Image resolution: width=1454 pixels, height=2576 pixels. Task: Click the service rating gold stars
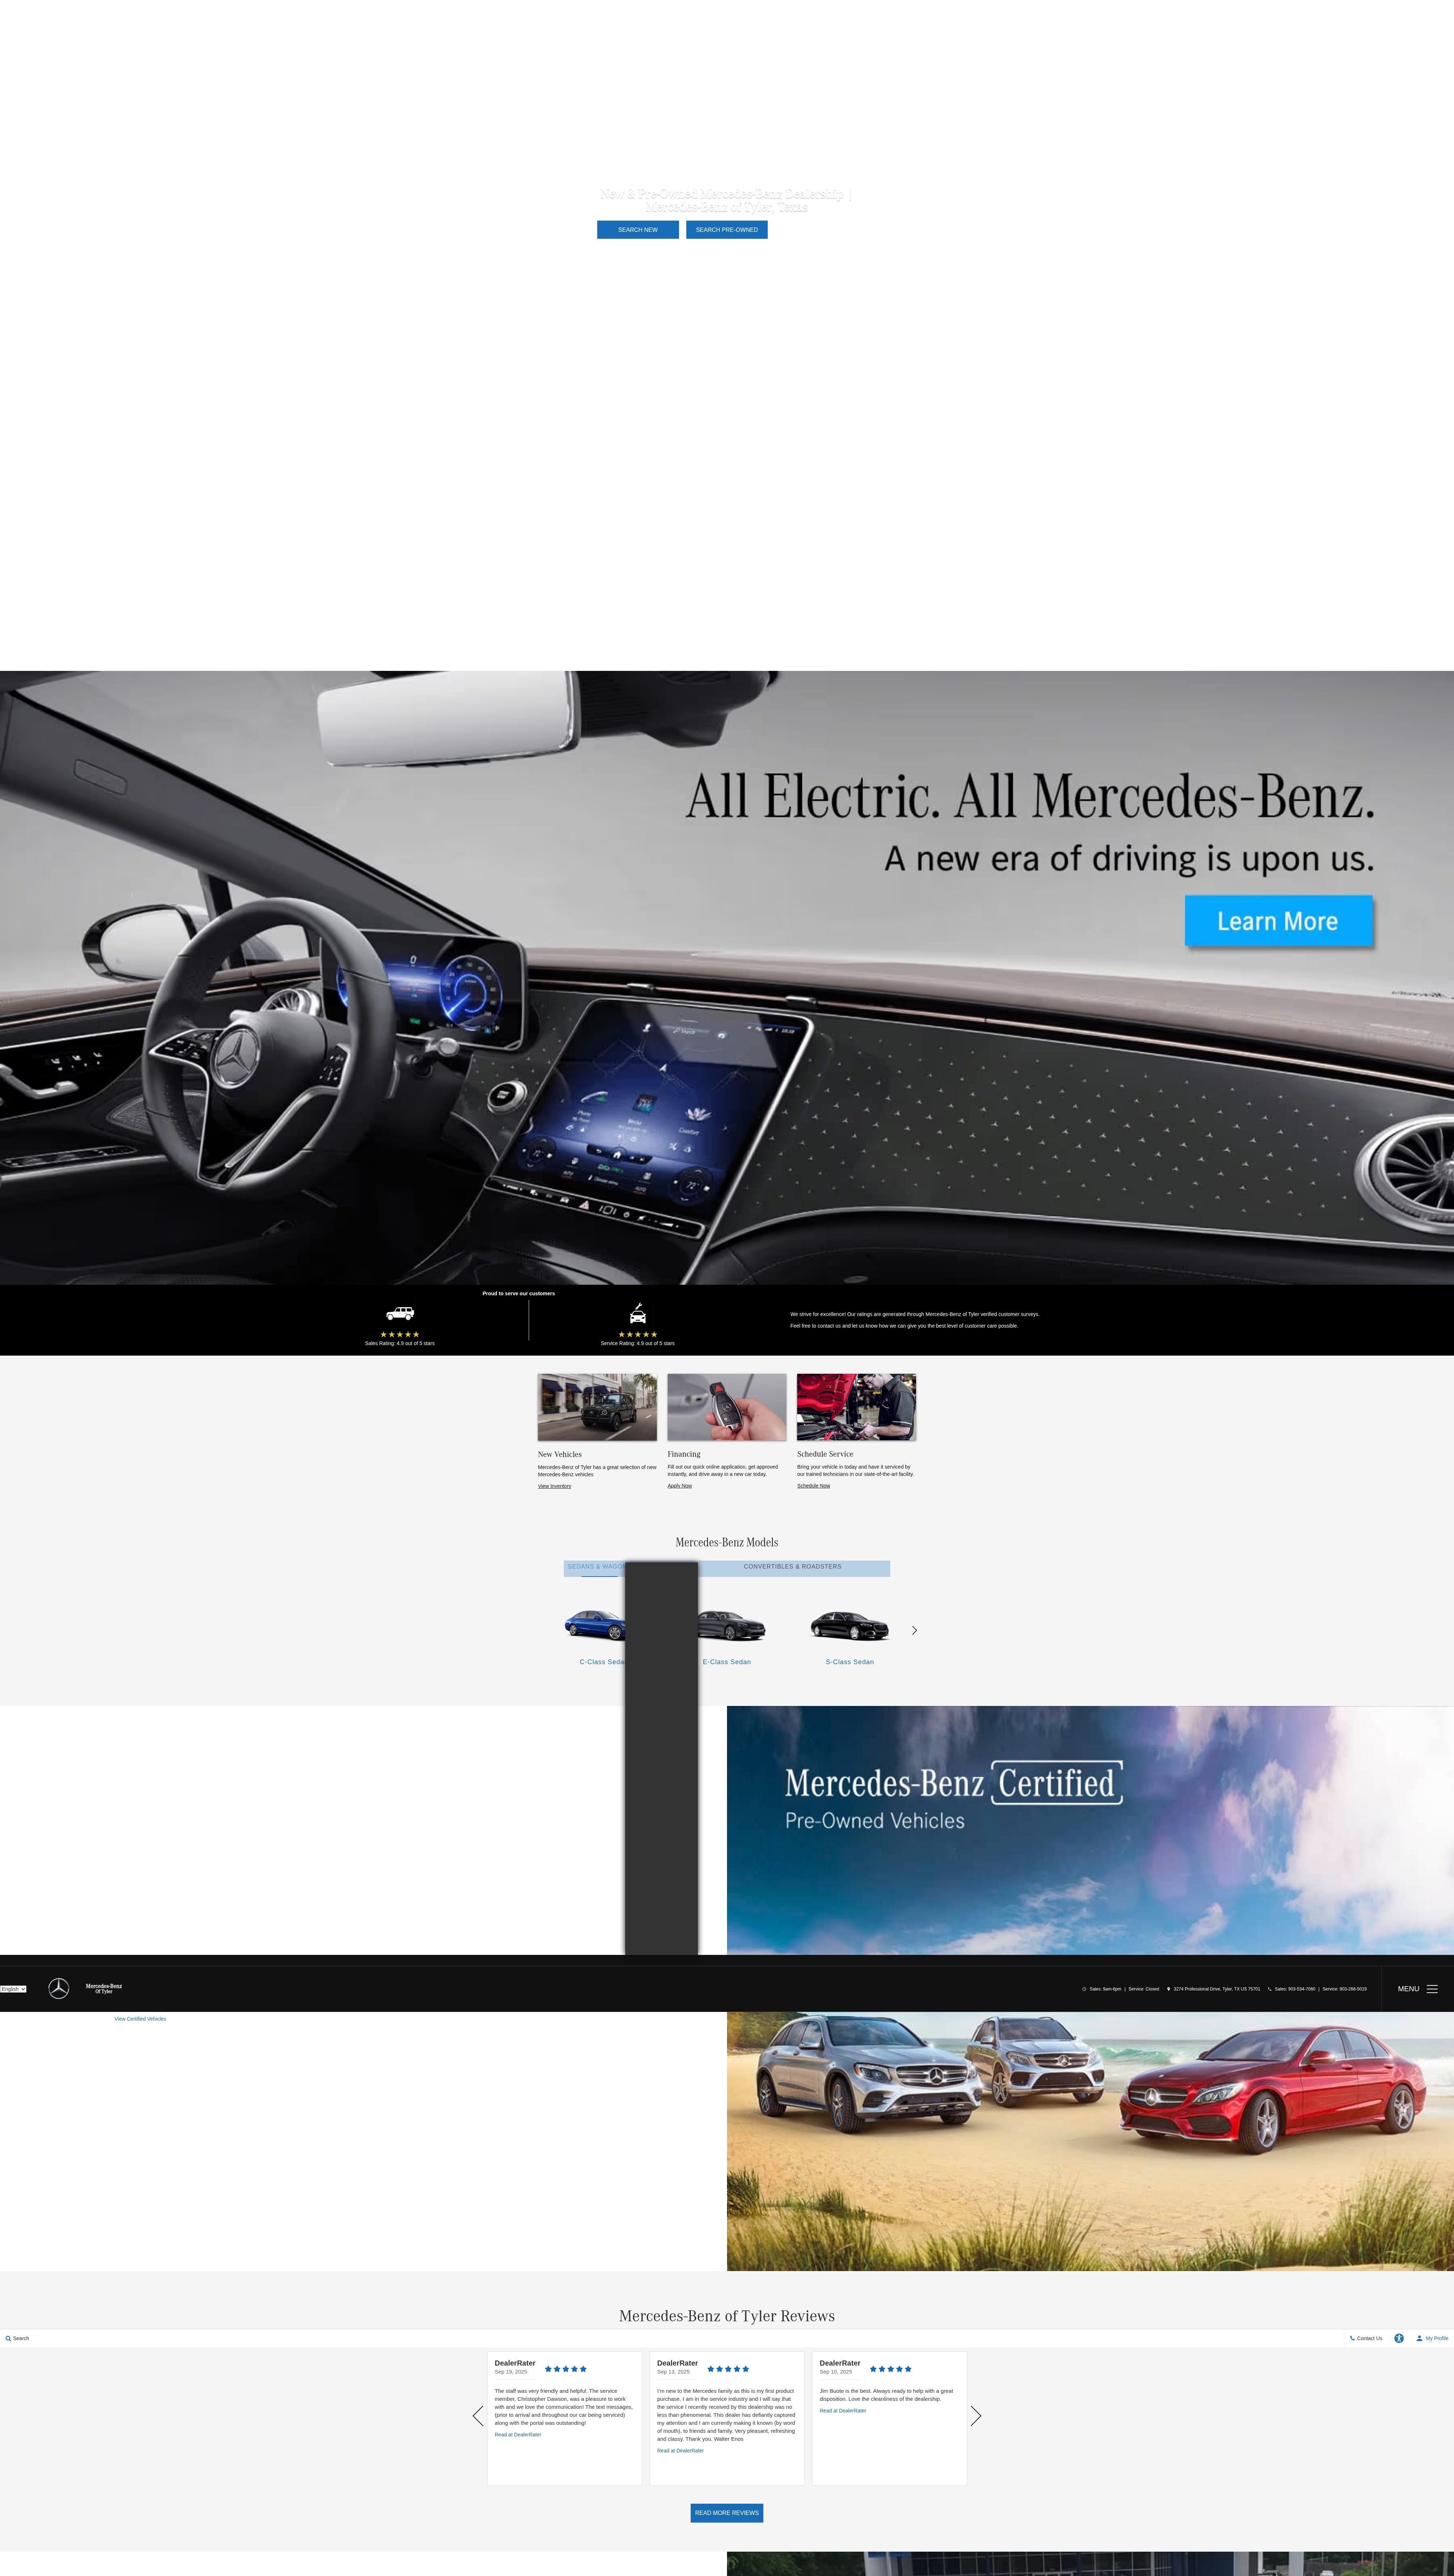638,1334
